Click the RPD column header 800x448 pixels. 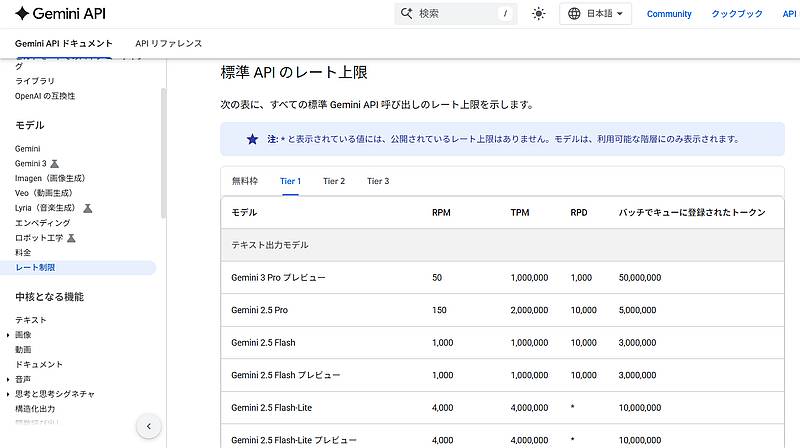click(579, 213)
